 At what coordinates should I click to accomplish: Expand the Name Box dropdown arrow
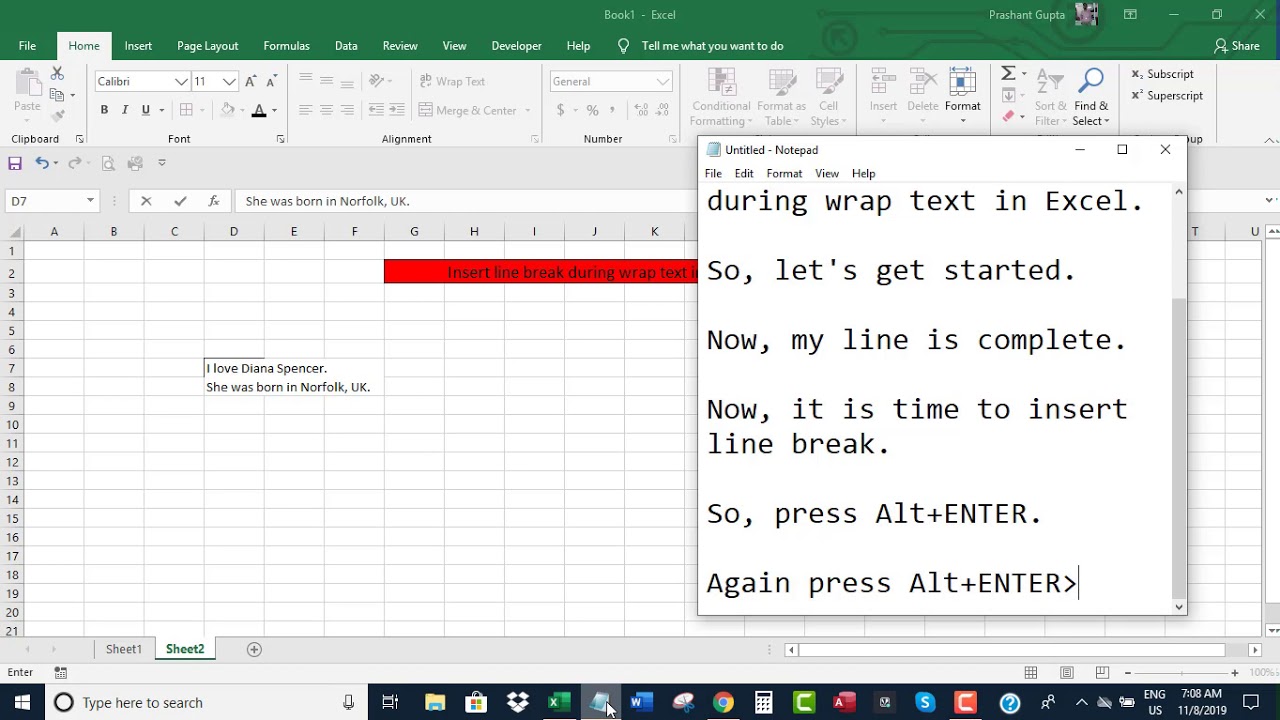[x=90, y=201]
